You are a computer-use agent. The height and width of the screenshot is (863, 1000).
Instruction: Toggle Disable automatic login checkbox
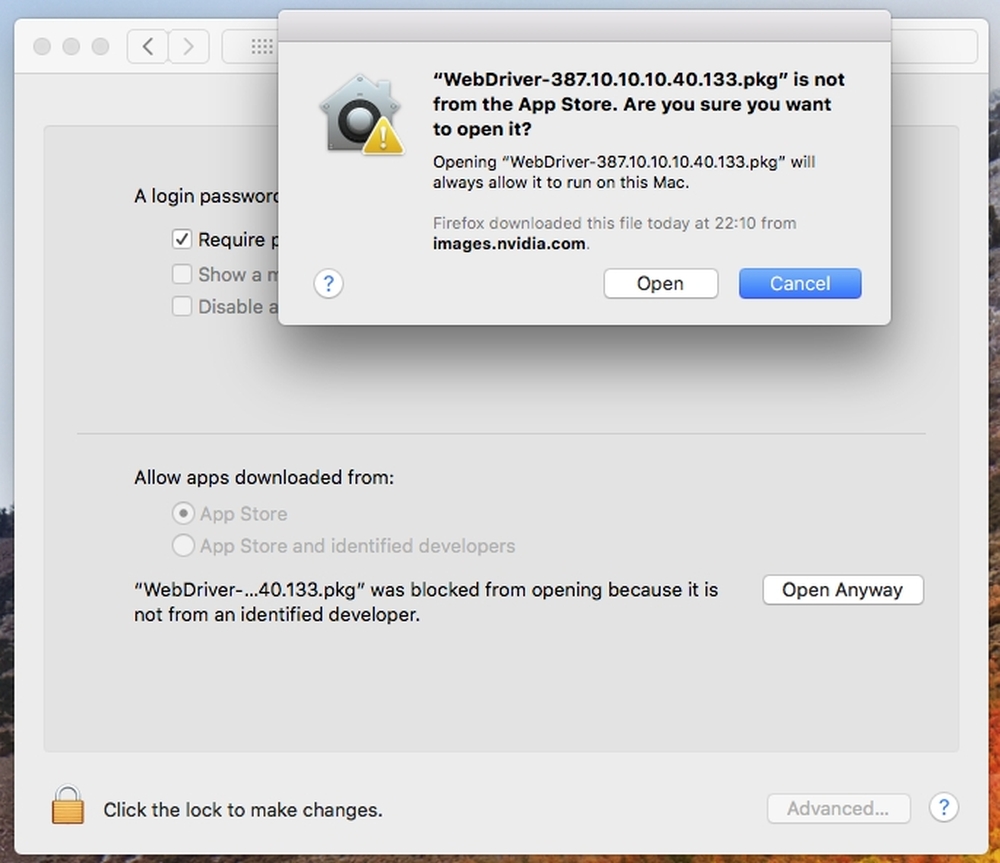point(182,306)
